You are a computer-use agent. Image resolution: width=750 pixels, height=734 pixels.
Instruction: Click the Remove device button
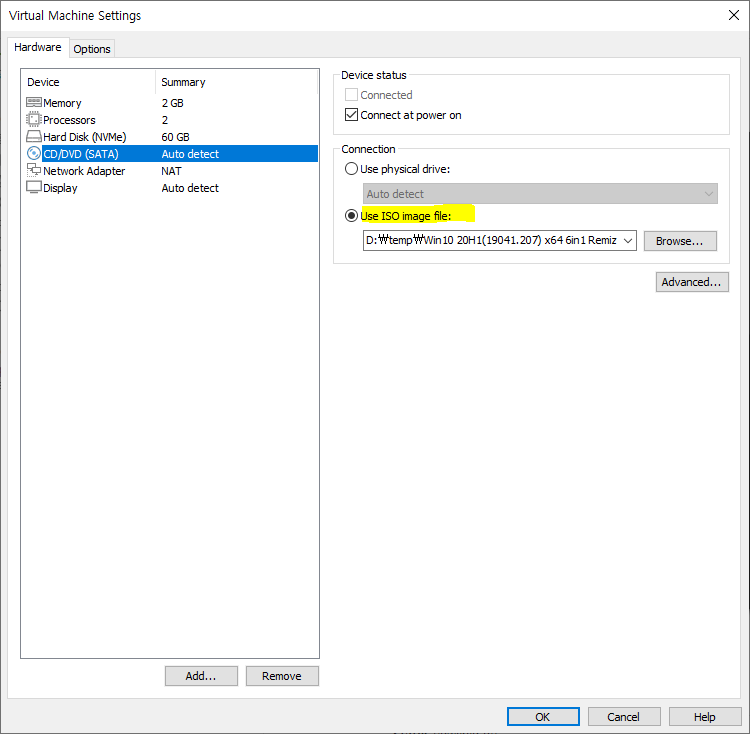(x=282, y=676)
